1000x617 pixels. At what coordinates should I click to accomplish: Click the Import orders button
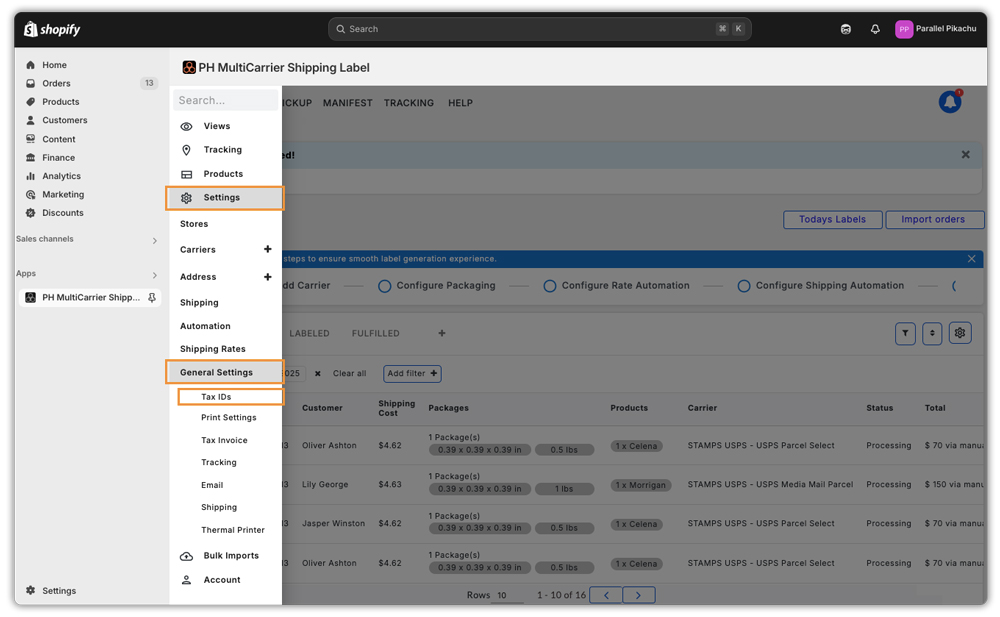[x=934, y=219]
